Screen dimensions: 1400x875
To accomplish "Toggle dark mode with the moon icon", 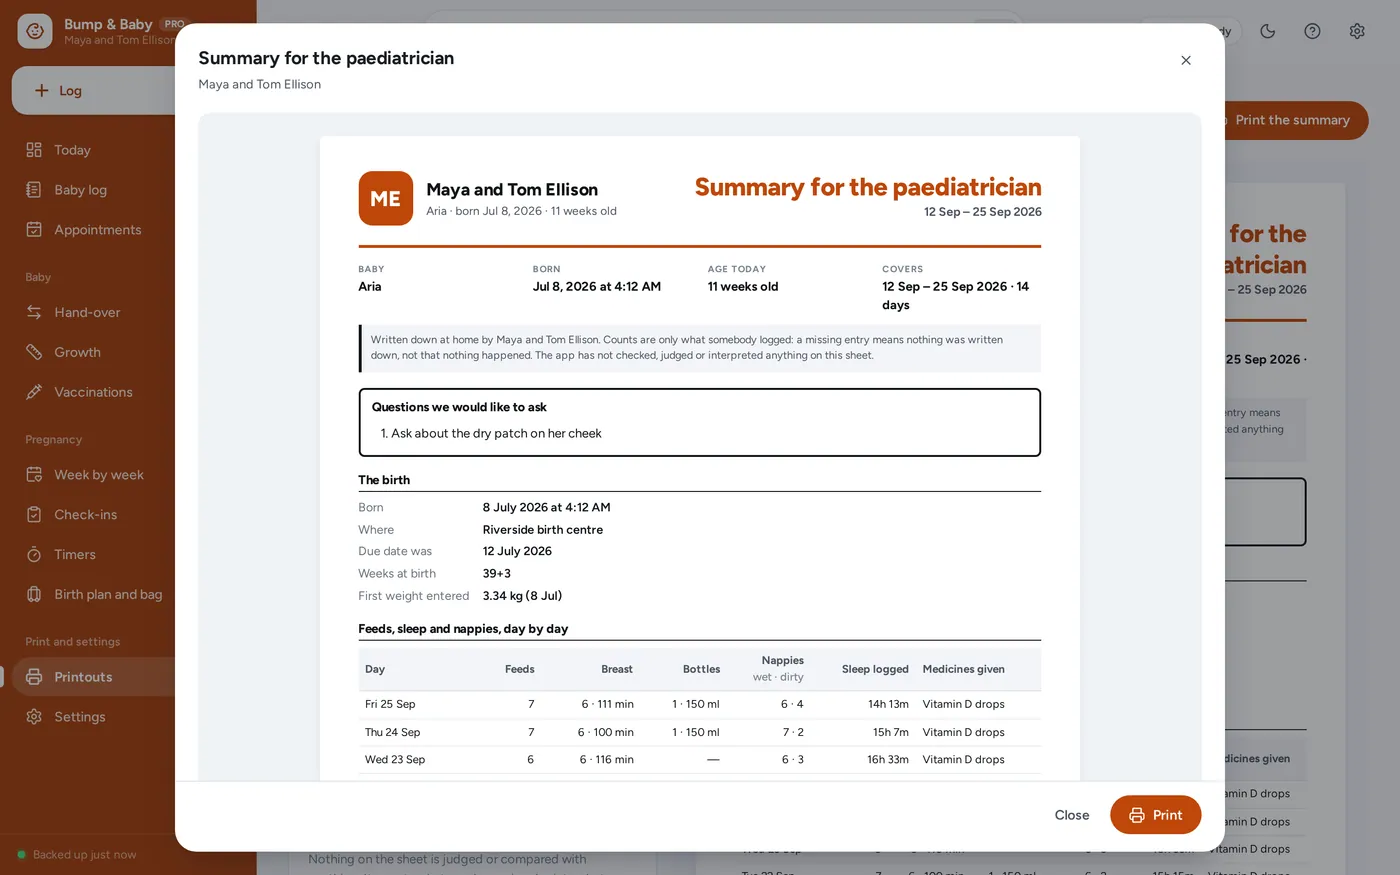I will click(x=1268, y=31).
